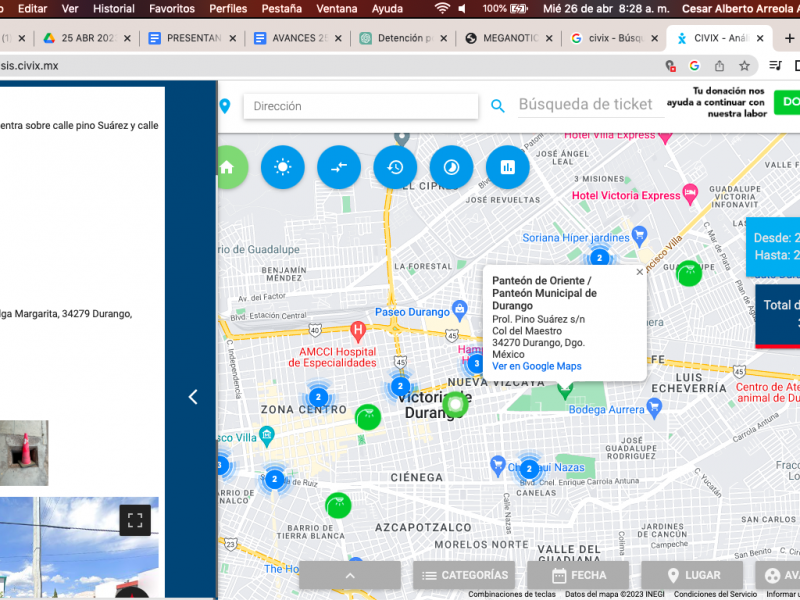
Task: Click the Hotel Victoria Express pin
Action: (690, 194)
